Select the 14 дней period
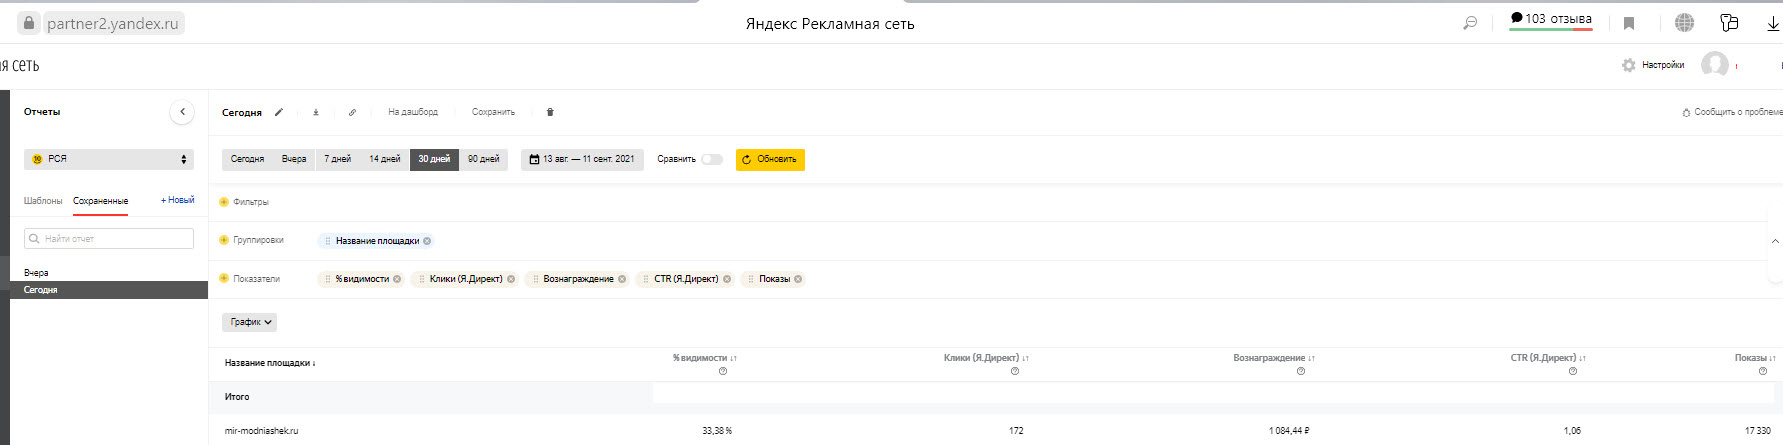The height and width of the screenshot is (445, 1783). tap(385, 159)
